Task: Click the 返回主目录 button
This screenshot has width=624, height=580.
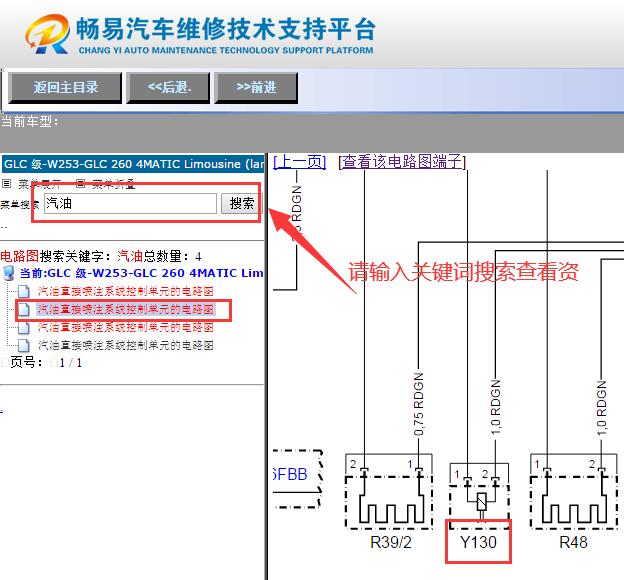Action: [65, 87]
